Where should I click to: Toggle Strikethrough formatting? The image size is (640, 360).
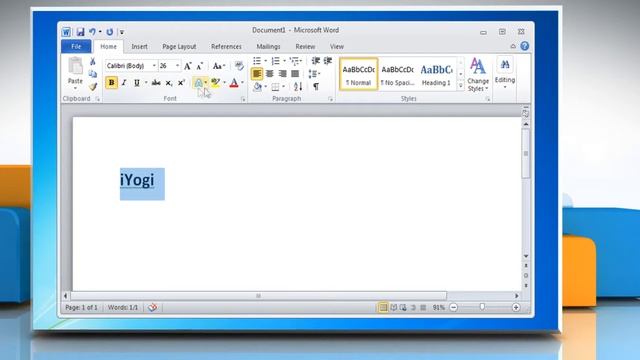(156, 83)
